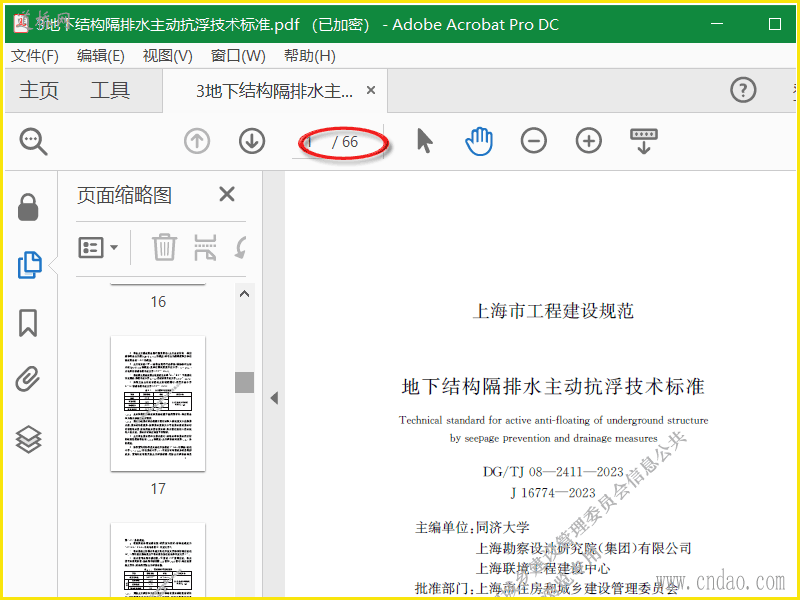
Task: Open the layers panel icon
Action: (28, 439)
